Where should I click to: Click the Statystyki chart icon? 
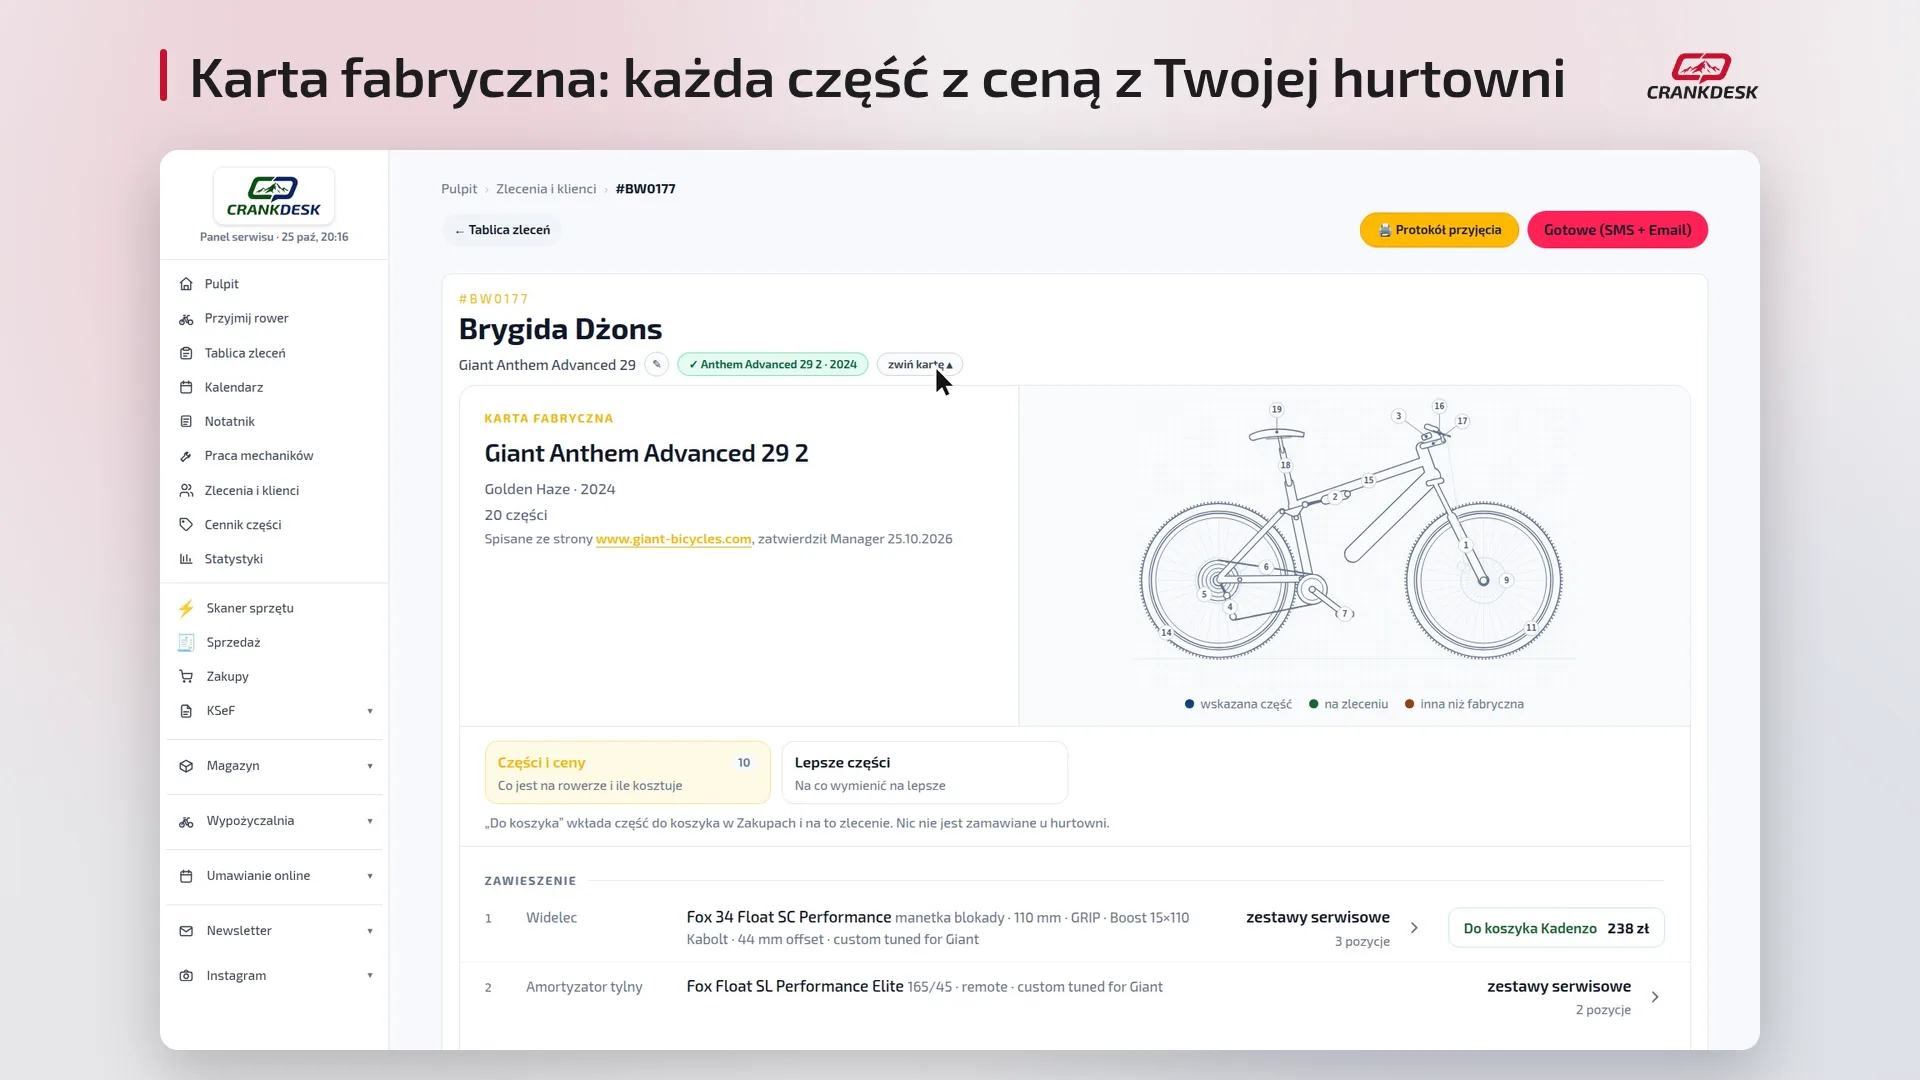[x=186, y=559]
